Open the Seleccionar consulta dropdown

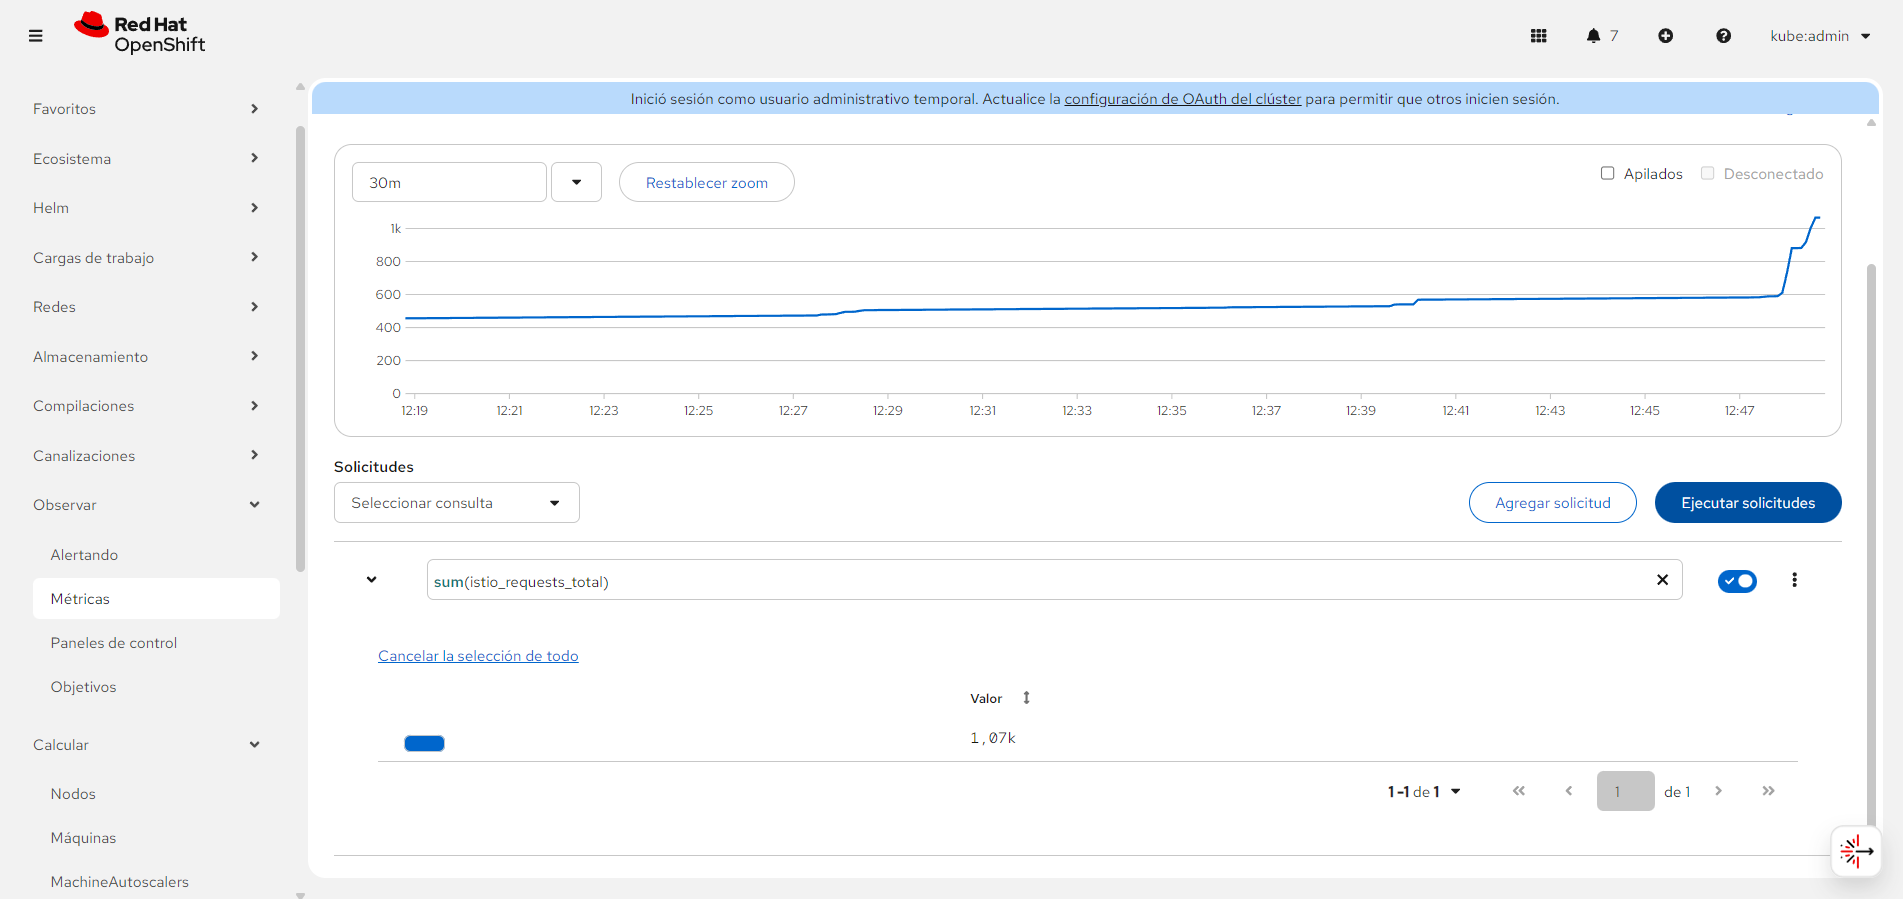click(456, 503)
